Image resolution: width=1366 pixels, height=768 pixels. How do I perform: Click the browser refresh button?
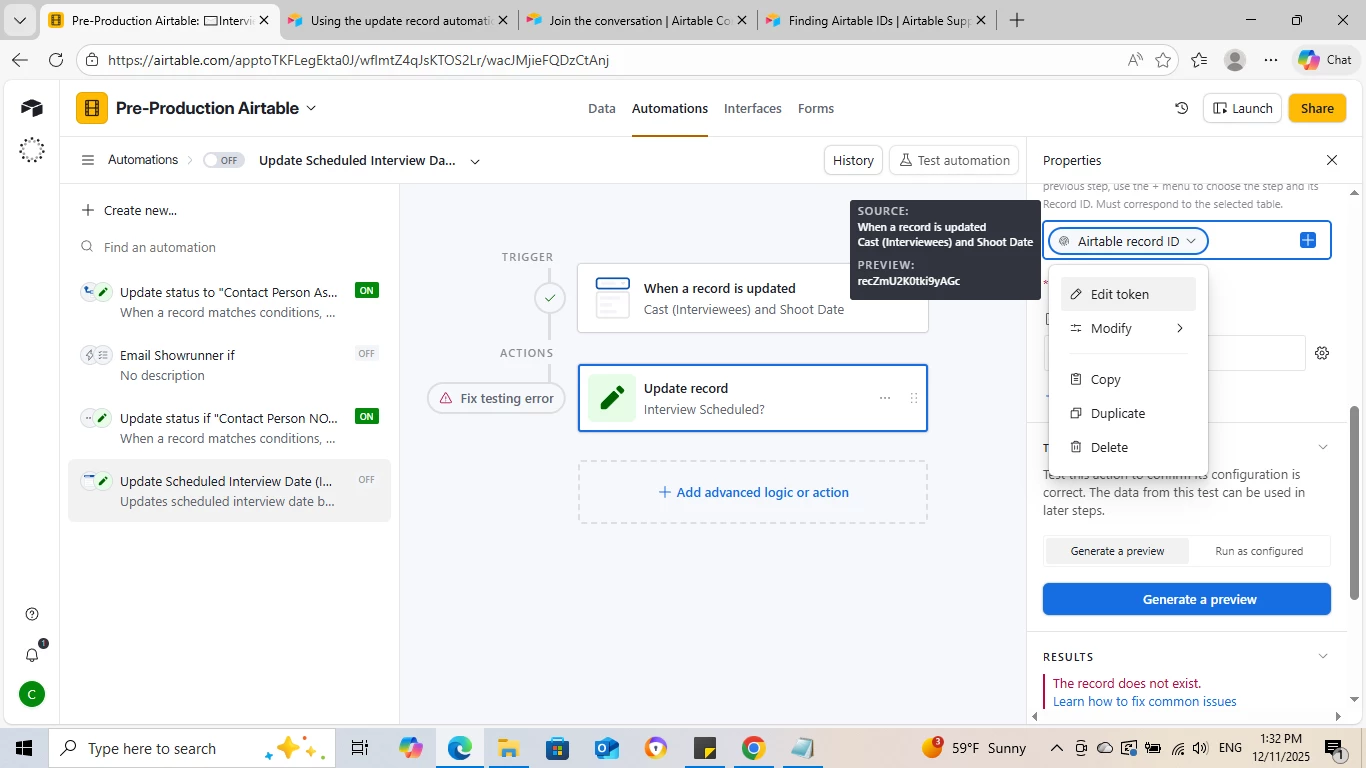pos(56,60)
